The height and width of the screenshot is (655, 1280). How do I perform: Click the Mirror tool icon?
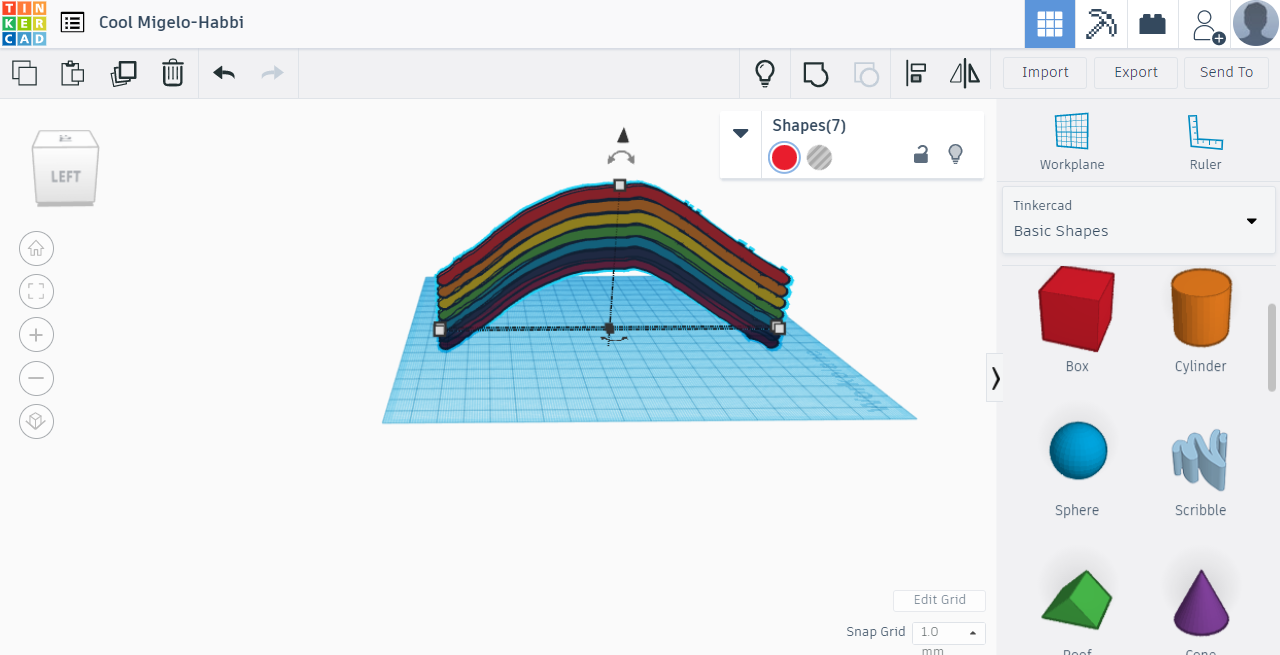(965, 73)
